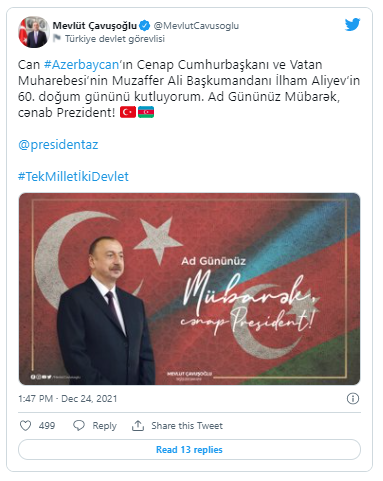Screen dimensions: 383x481
Task: Click the Türkiye devlet görevlisi label
Action: coord(115,39)
